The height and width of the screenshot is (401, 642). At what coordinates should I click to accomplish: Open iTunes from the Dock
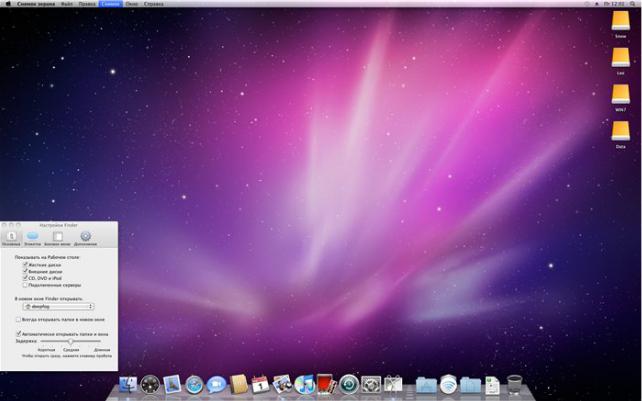[x=305, y=385]
